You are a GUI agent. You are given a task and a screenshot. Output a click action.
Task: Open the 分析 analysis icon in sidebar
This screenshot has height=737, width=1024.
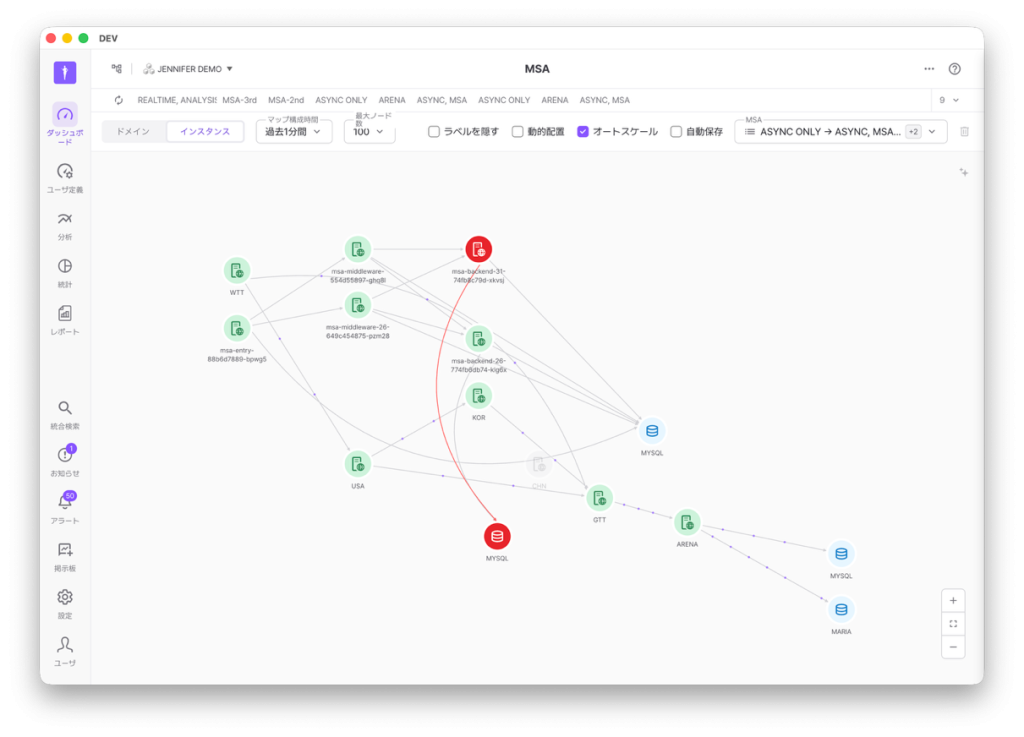[65, 219]
